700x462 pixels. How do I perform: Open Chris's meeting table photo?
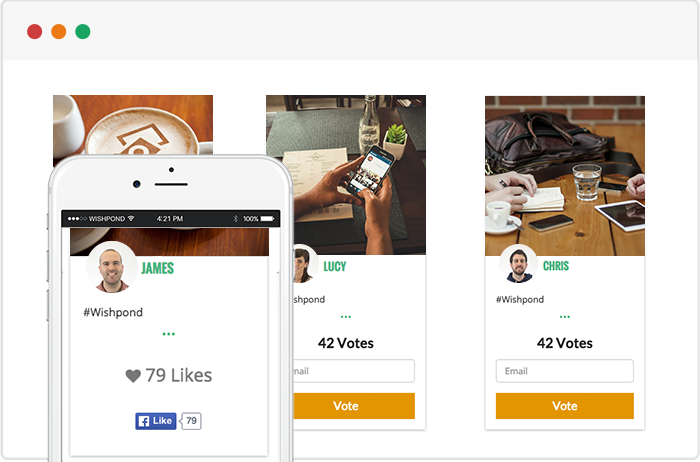click(565, 175)
